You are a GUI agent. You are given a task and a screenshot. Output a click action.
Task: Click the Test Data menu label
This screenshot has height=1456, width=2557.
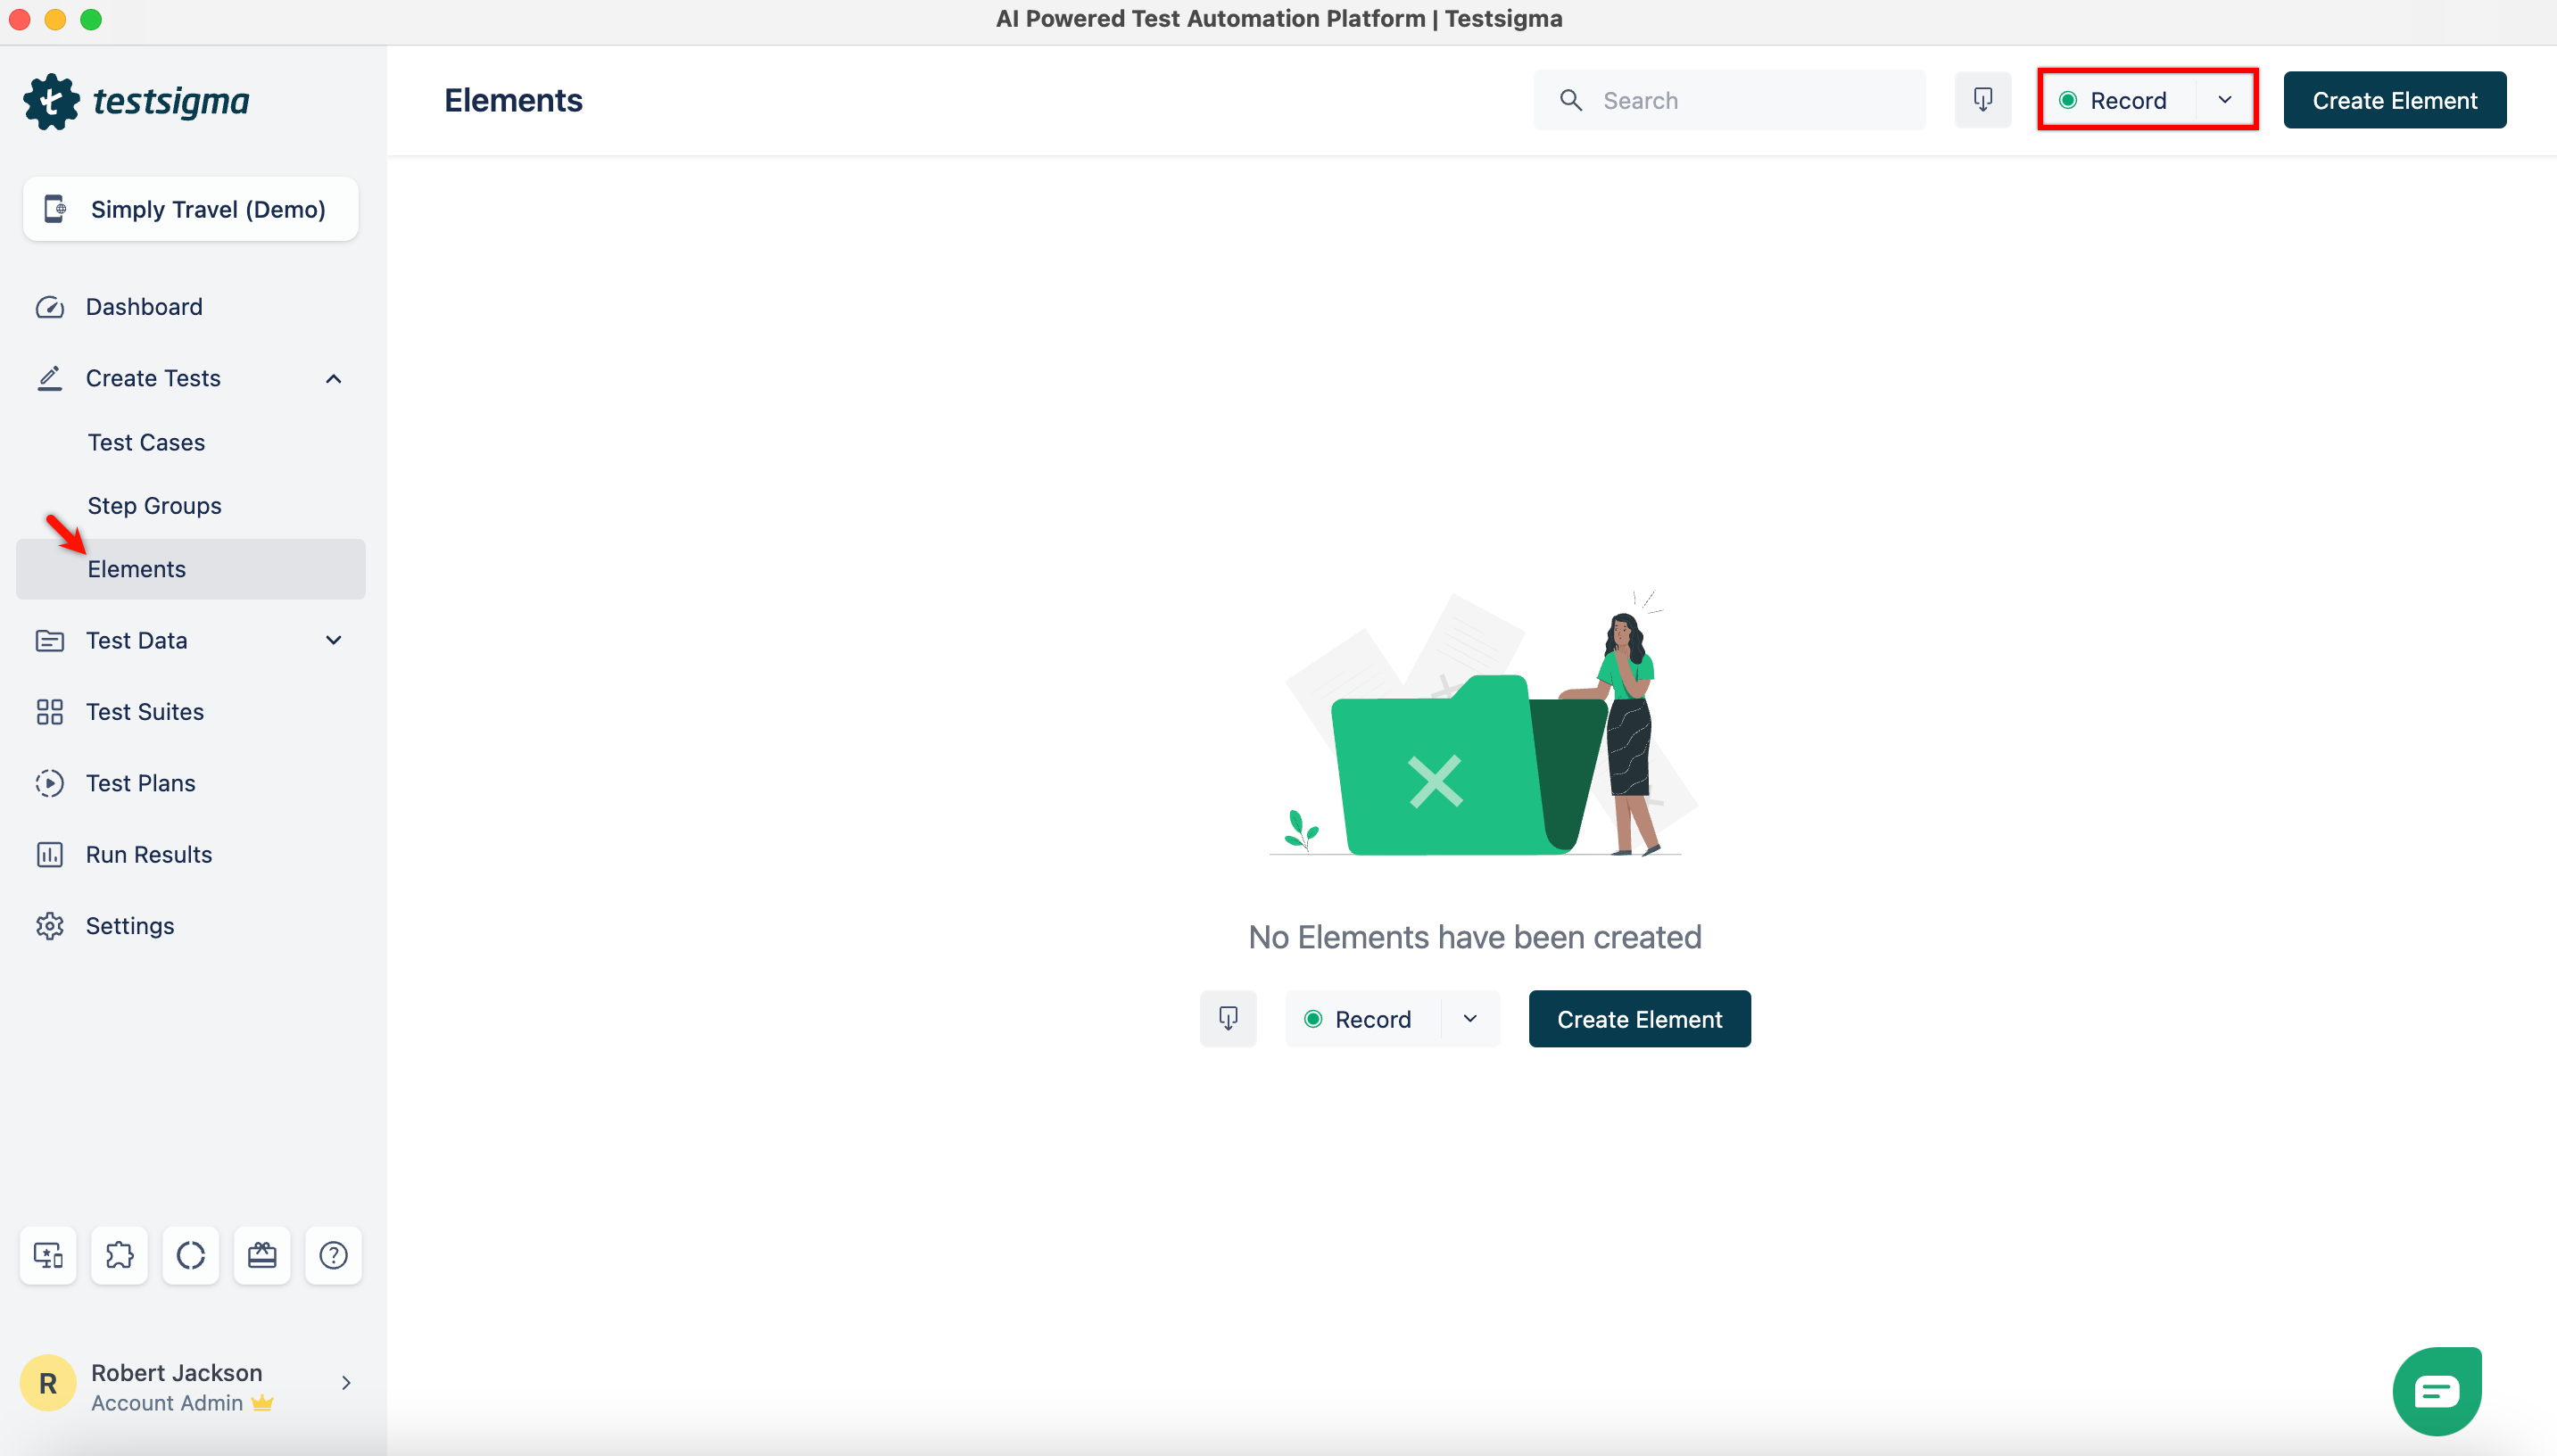(x=136, y=640)
